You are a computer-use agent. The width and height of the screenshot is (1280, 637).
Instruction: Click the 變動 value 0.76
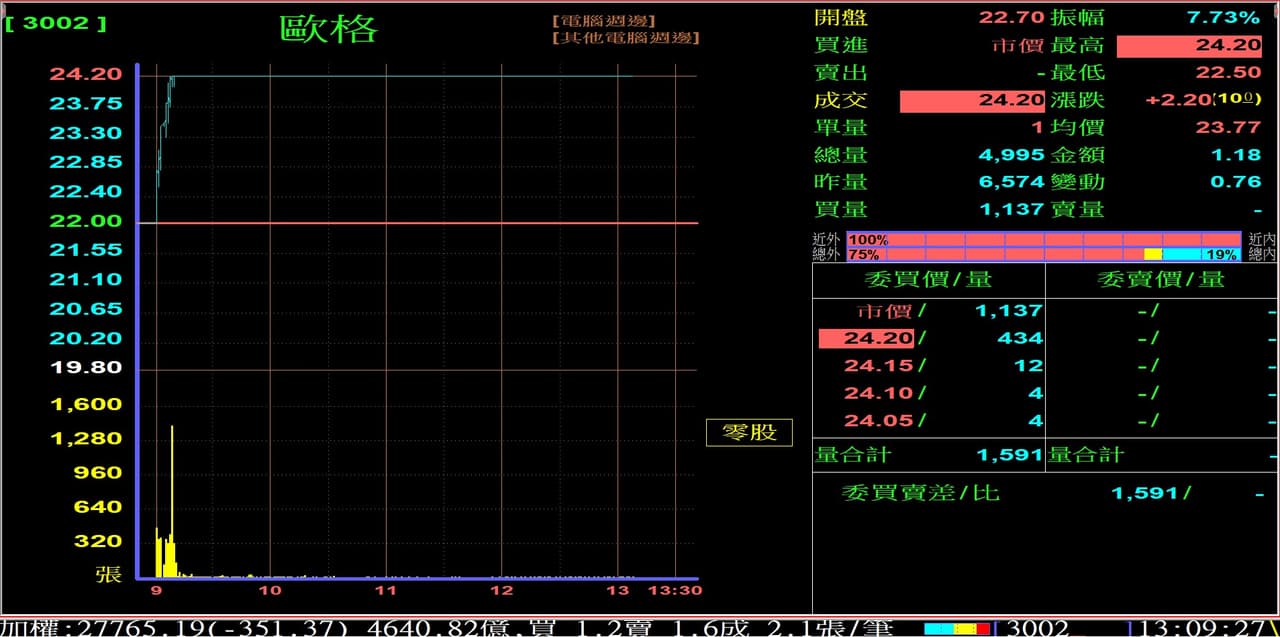click(x=1236, y=182)
